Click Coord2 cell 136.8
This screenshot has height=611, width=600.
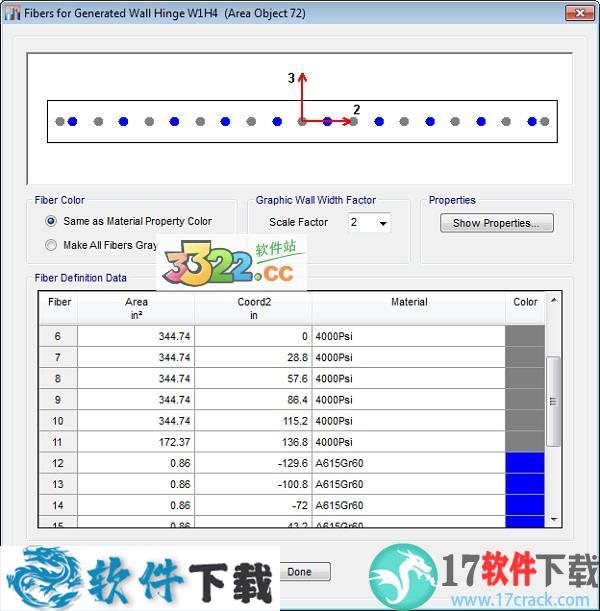tap(254, 442)
